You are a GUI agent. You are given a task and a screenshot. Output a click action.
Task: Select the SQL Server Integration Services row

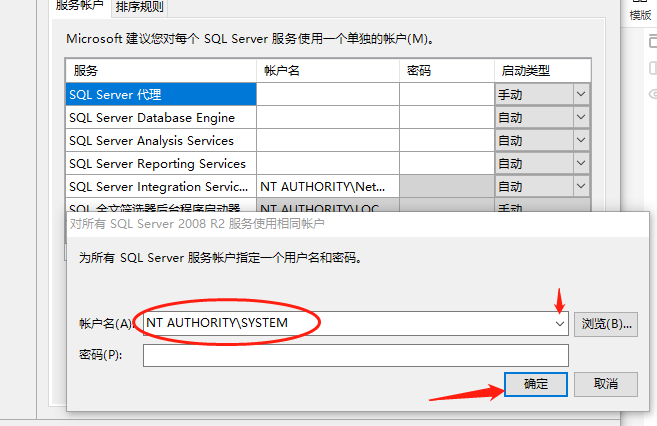[x=161, y=186]
